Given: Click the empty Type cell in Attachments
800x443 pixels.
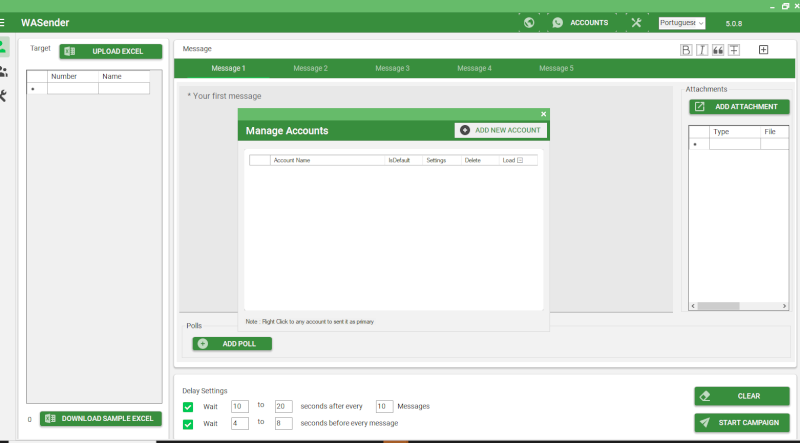Looking at the screenshot, I should pos(735,144).
